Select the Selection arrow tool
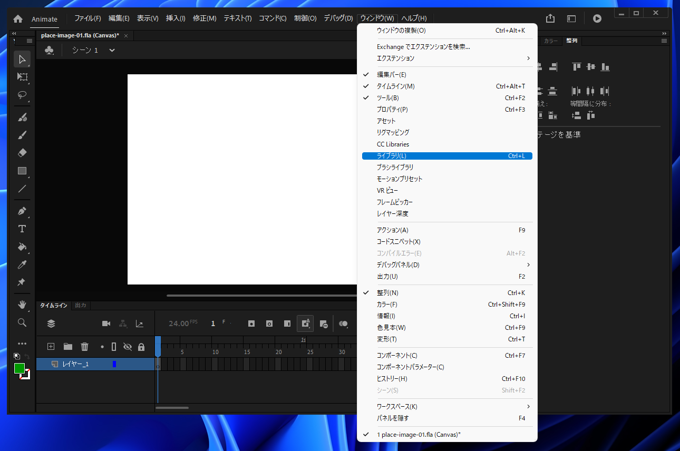The width and height of the screenshot is (680, 451). [22, 59]
